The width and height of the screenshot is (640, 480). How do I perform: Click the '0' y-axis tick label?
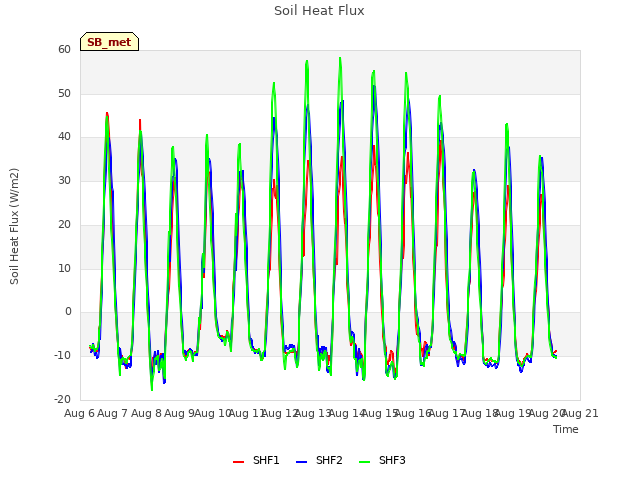pos(68,312)
